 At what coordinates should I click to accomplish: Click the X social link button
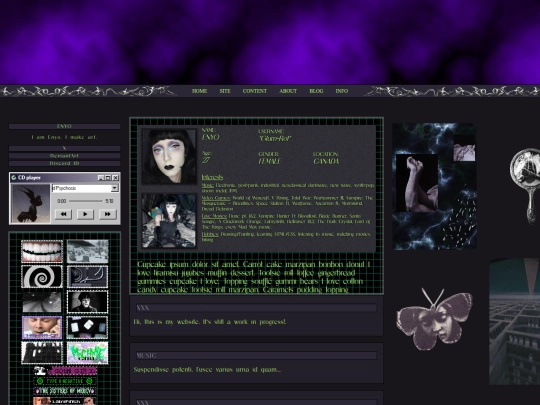pyautogui.click(x=64, y=148)
